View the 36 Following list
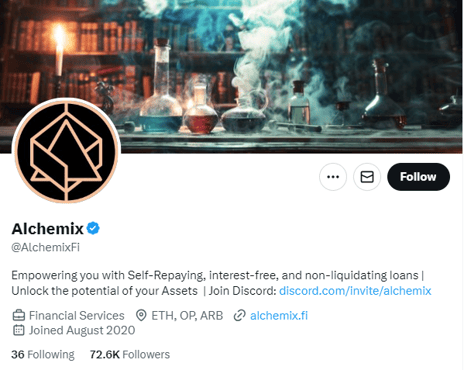 point(43,354)
